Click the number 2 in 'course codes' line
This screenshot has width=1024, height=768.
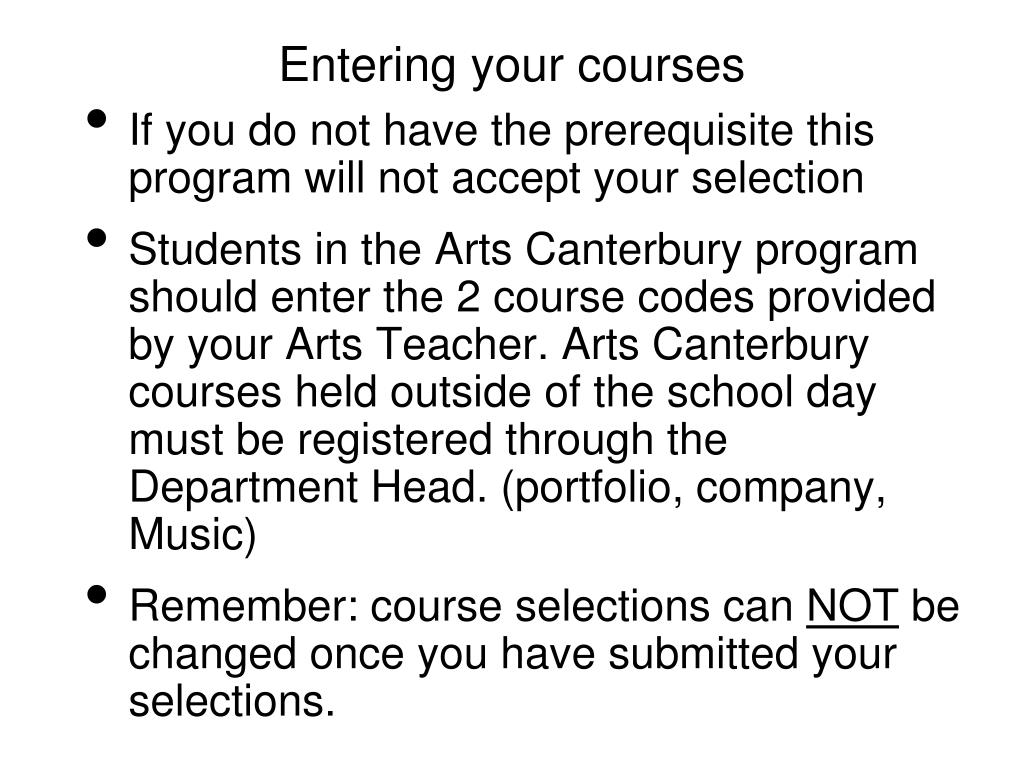coord(467,298)
